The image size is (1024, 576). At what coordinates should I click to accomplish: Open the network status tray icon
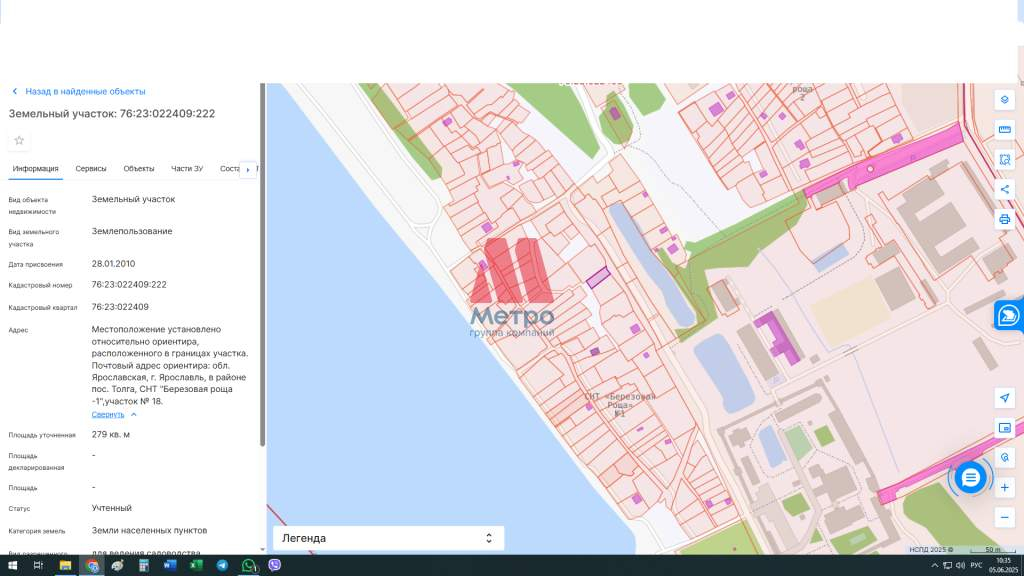[947, 566]
